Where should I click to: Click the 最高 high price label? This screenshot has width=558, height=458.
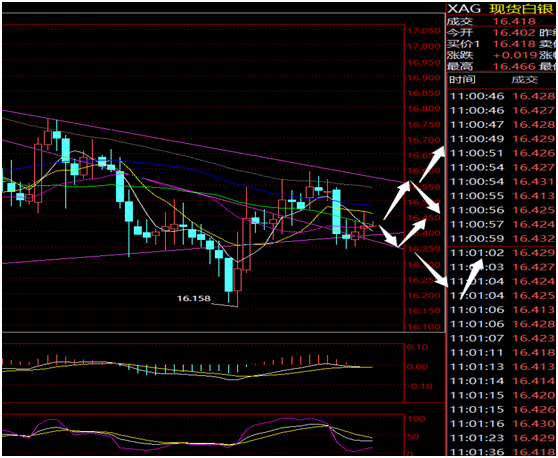(x=460, y=66)
